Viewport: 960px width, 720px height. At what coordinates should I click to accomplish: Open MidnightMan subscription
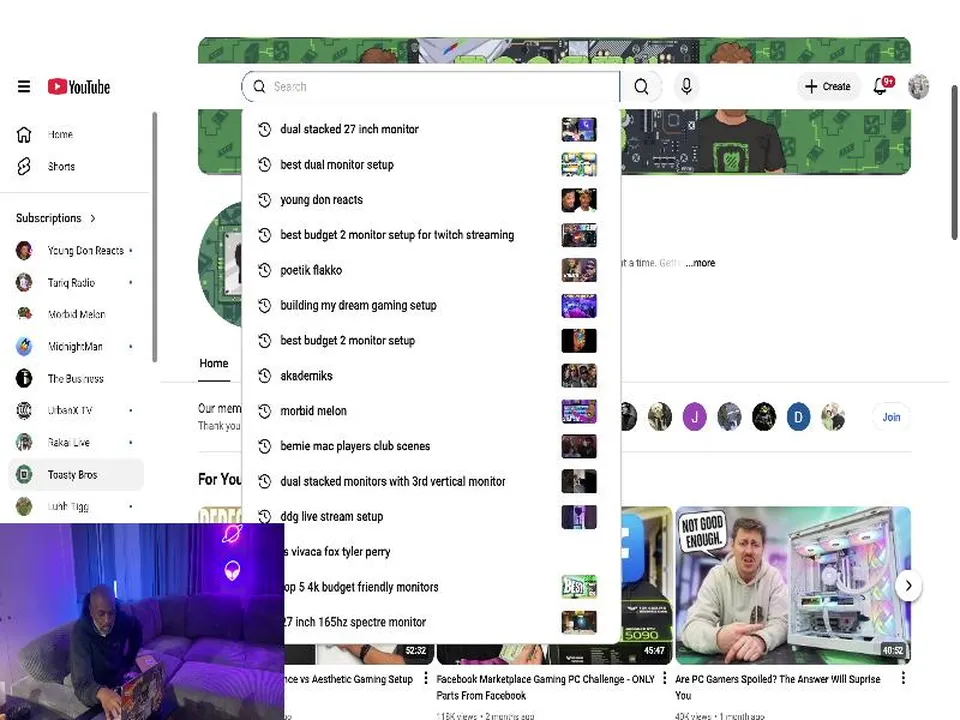(76, 347)
